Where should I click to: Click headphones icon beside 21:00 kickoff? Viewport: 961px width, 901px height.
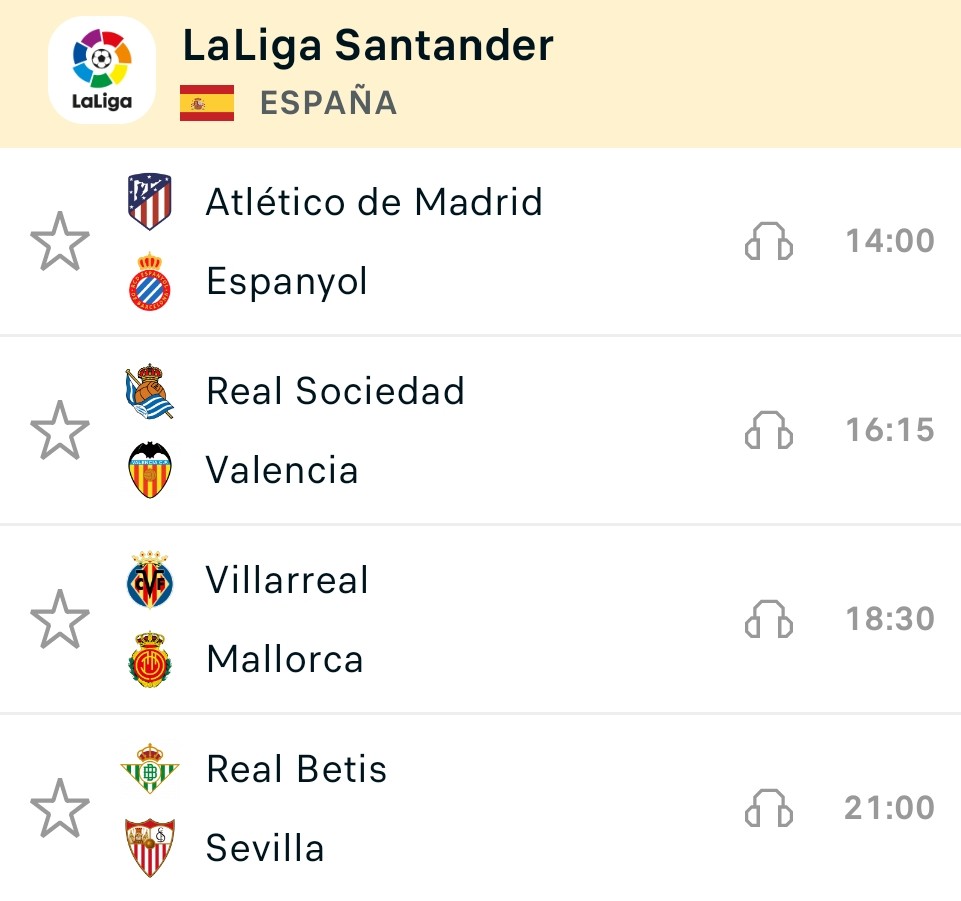click(x=769, y=808)
